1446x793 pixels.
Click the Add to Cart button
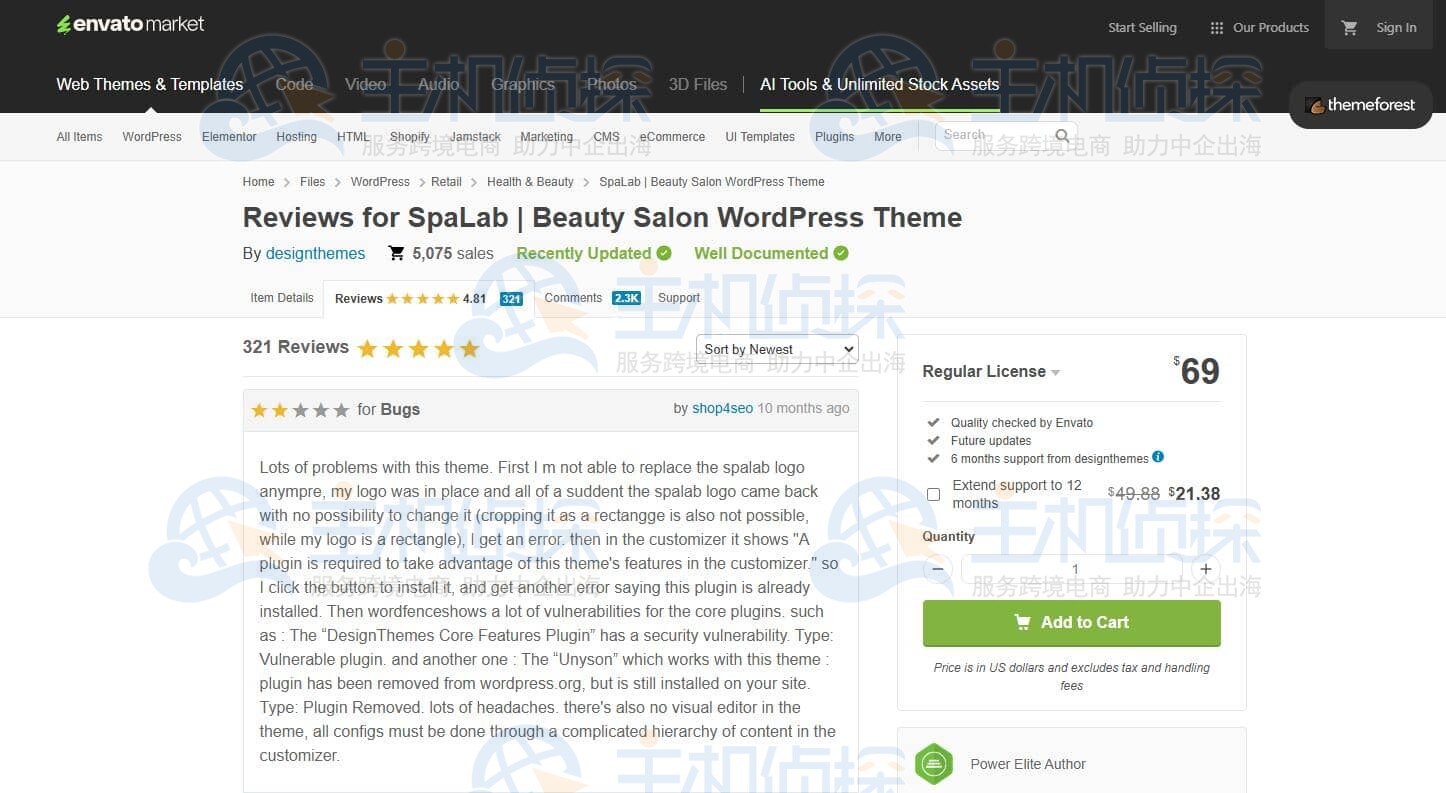(x=1071, y=623)
